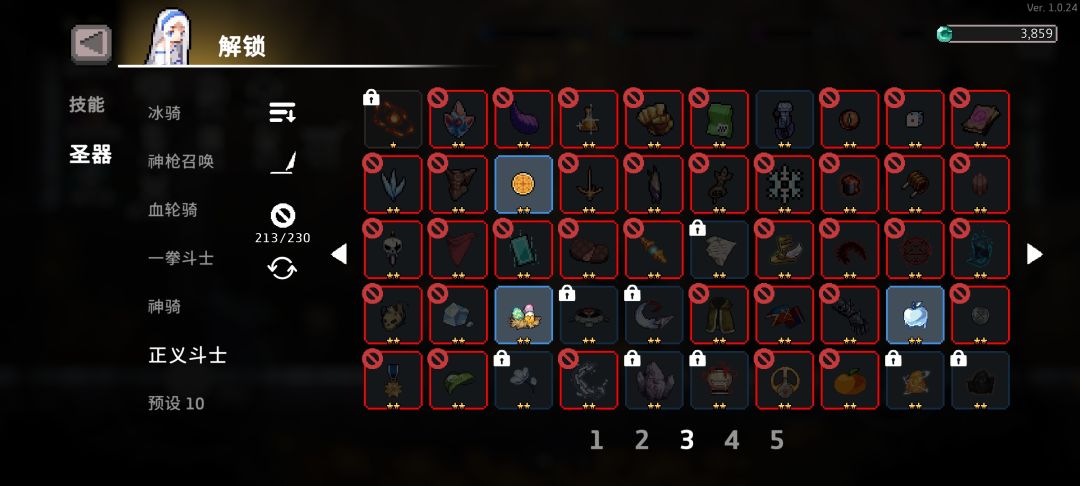Switch to the 圣器 tab
This screenshot has width=1080, height=486.
pyautogui.click(x=90, y=154)
